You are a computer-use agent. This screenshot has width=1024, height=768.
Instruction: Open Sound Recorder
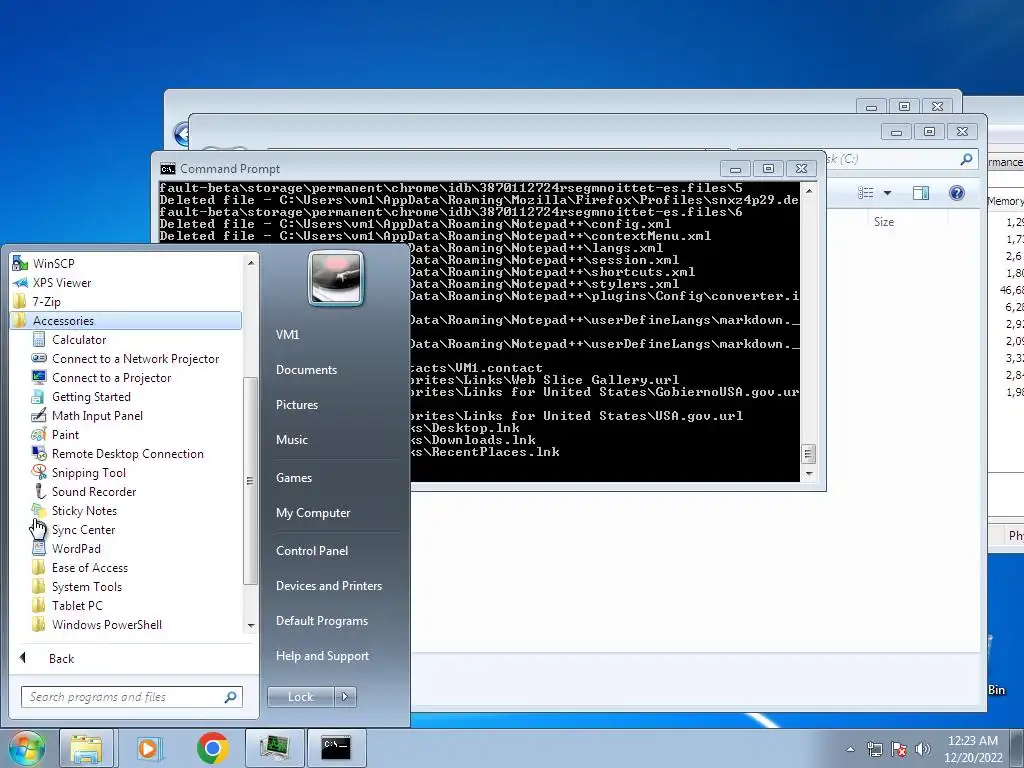click(x=94, y=491)
